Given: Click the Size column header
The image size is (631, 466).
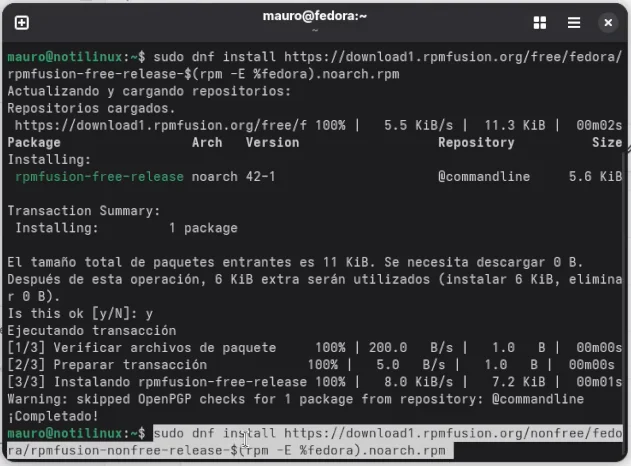Looking at the screenshot, I should (x=606, y=143).
